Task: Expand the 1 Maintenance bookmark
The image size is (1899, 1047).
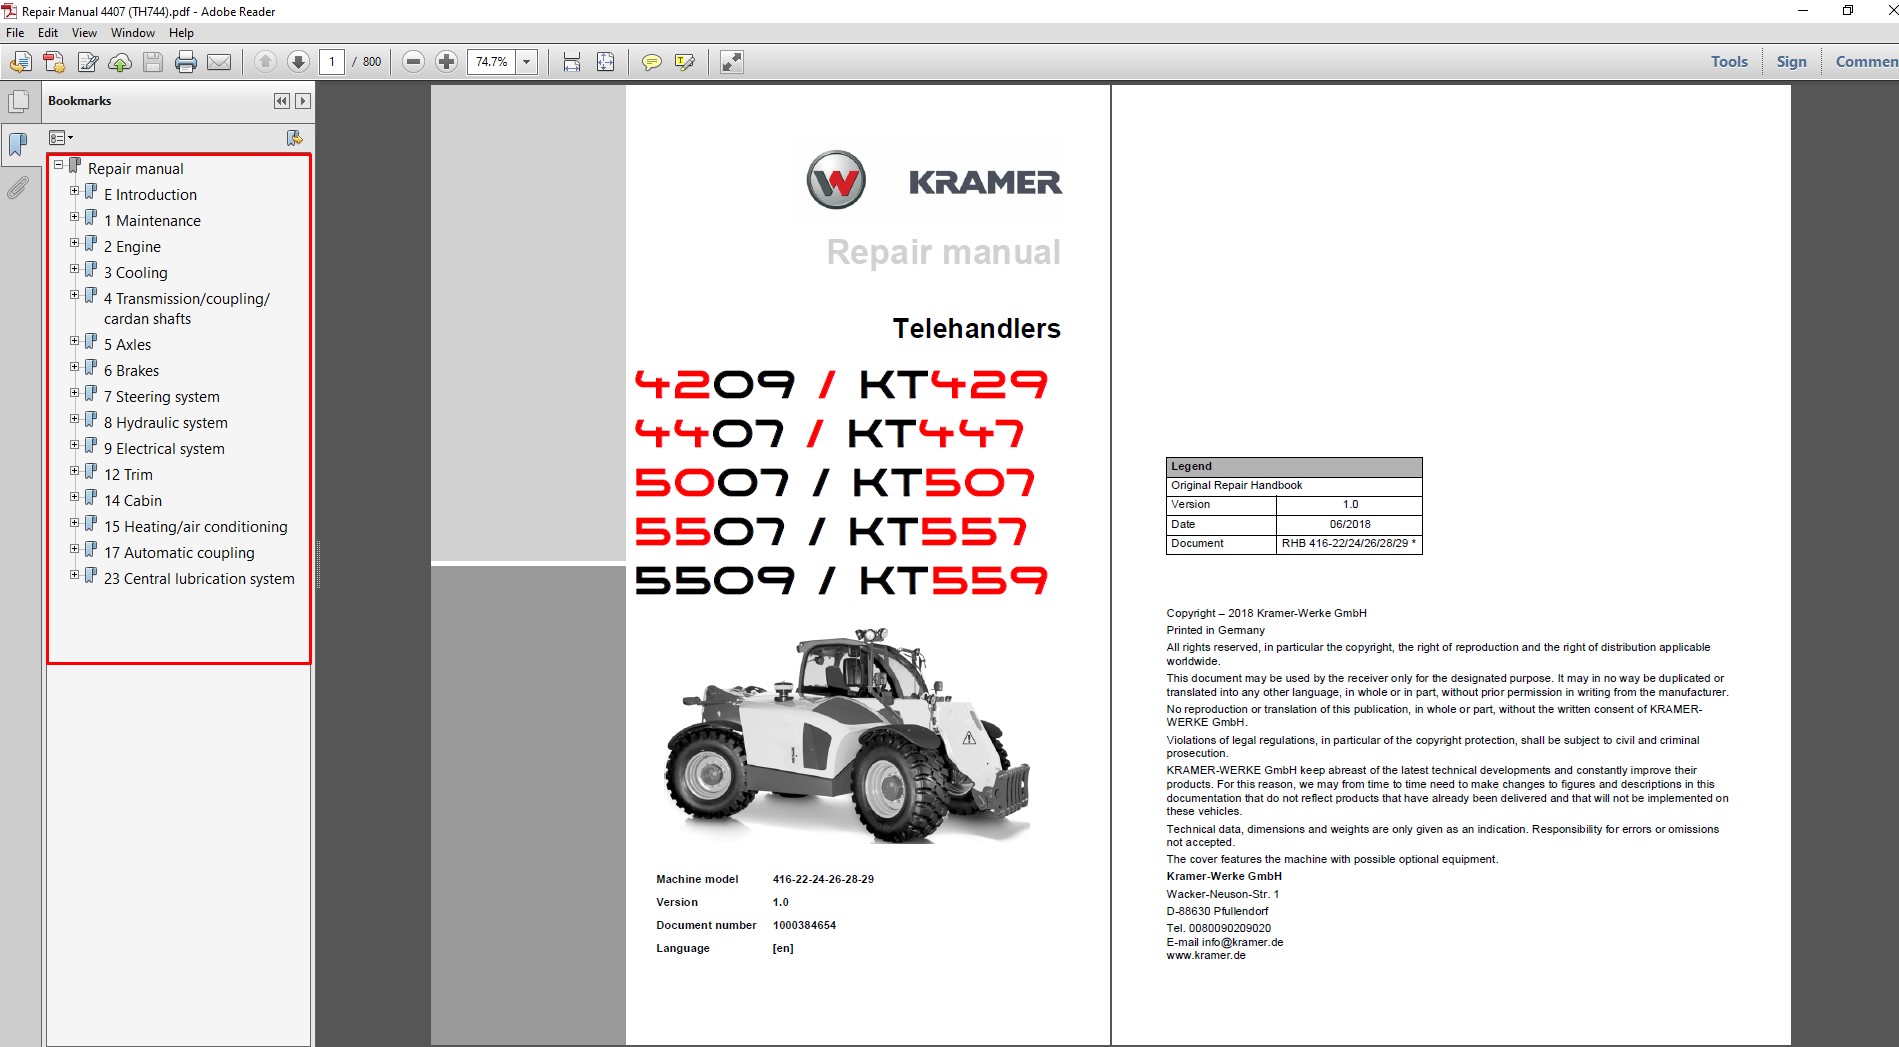Action: [x=75, y=217]
